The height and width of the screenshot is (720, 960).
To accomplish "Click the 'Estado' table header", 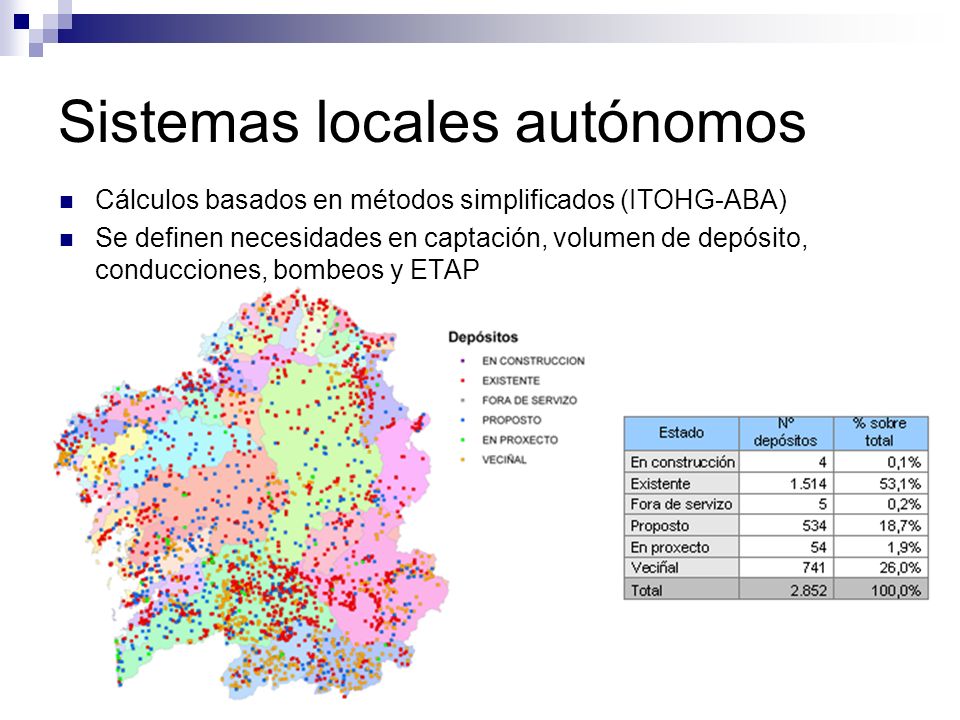I will pos(681,433).
